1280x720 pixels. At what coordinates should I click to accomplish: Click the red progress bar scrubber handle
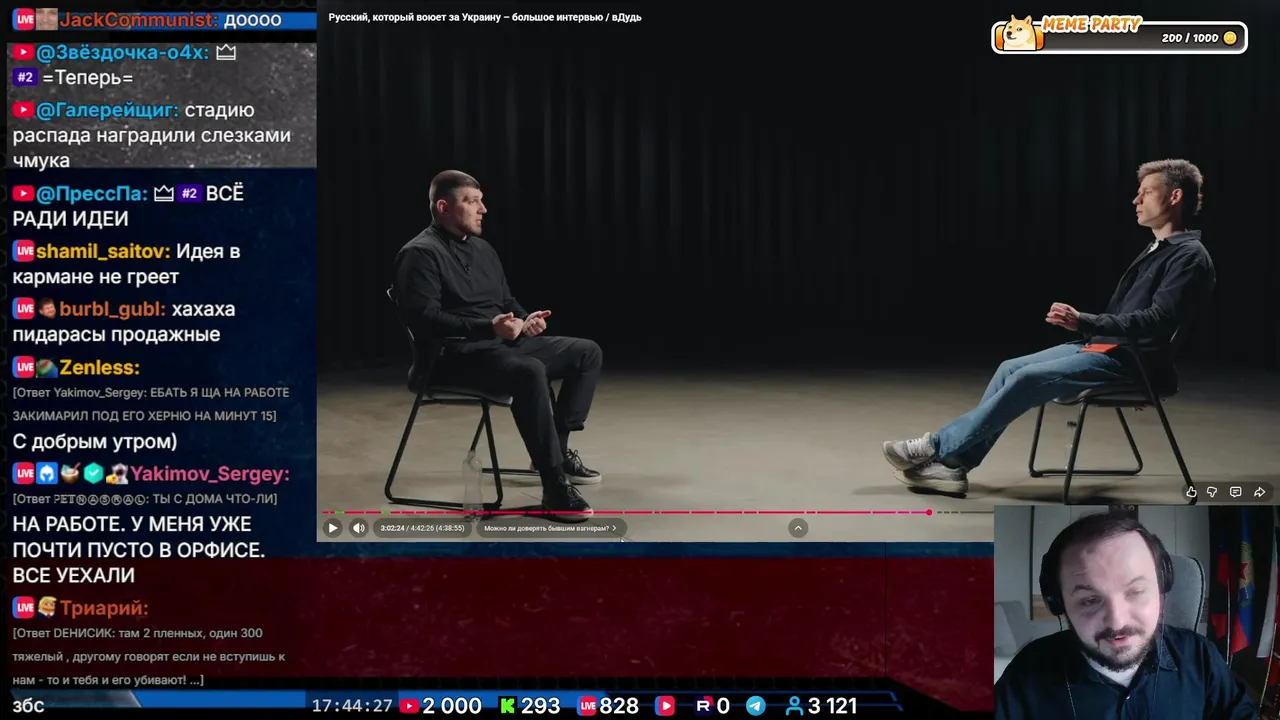[x=928, y=512]
